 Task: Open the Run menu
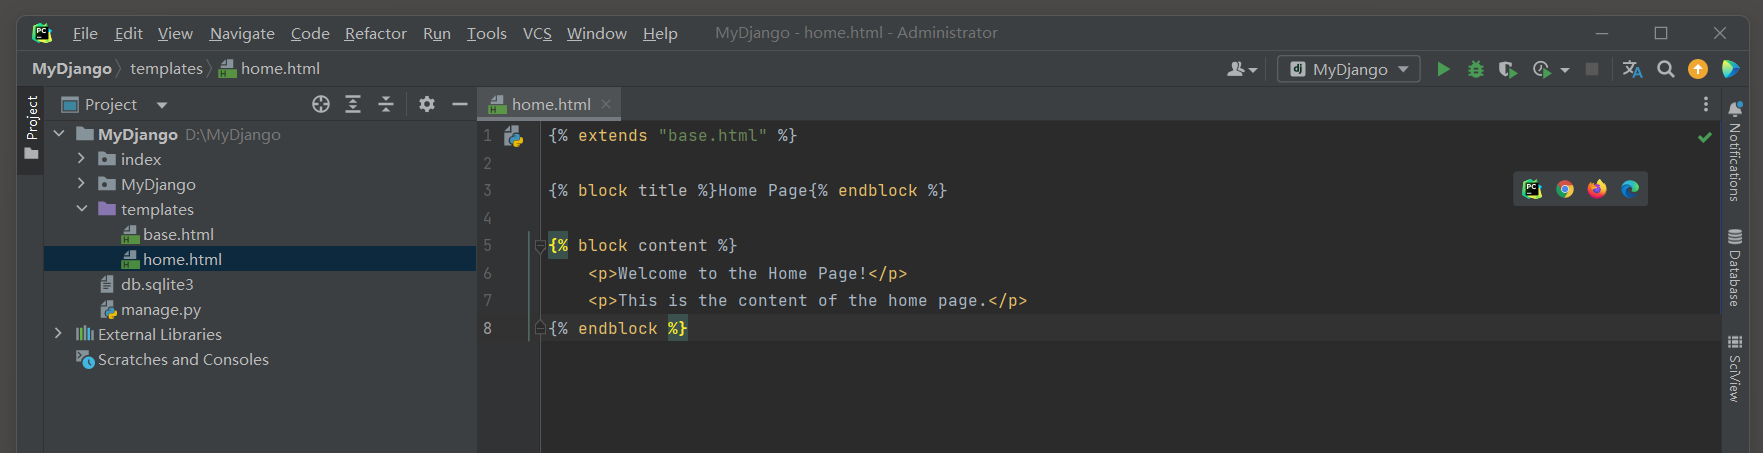pos(437,33)
